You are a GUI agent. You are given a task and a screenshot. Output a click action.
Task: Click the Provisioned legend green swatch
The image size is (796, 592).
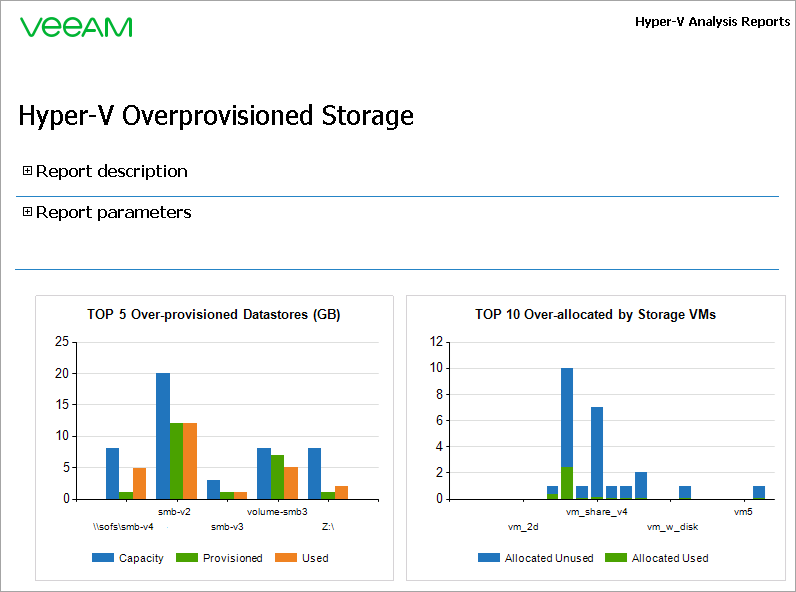(186, 557)
